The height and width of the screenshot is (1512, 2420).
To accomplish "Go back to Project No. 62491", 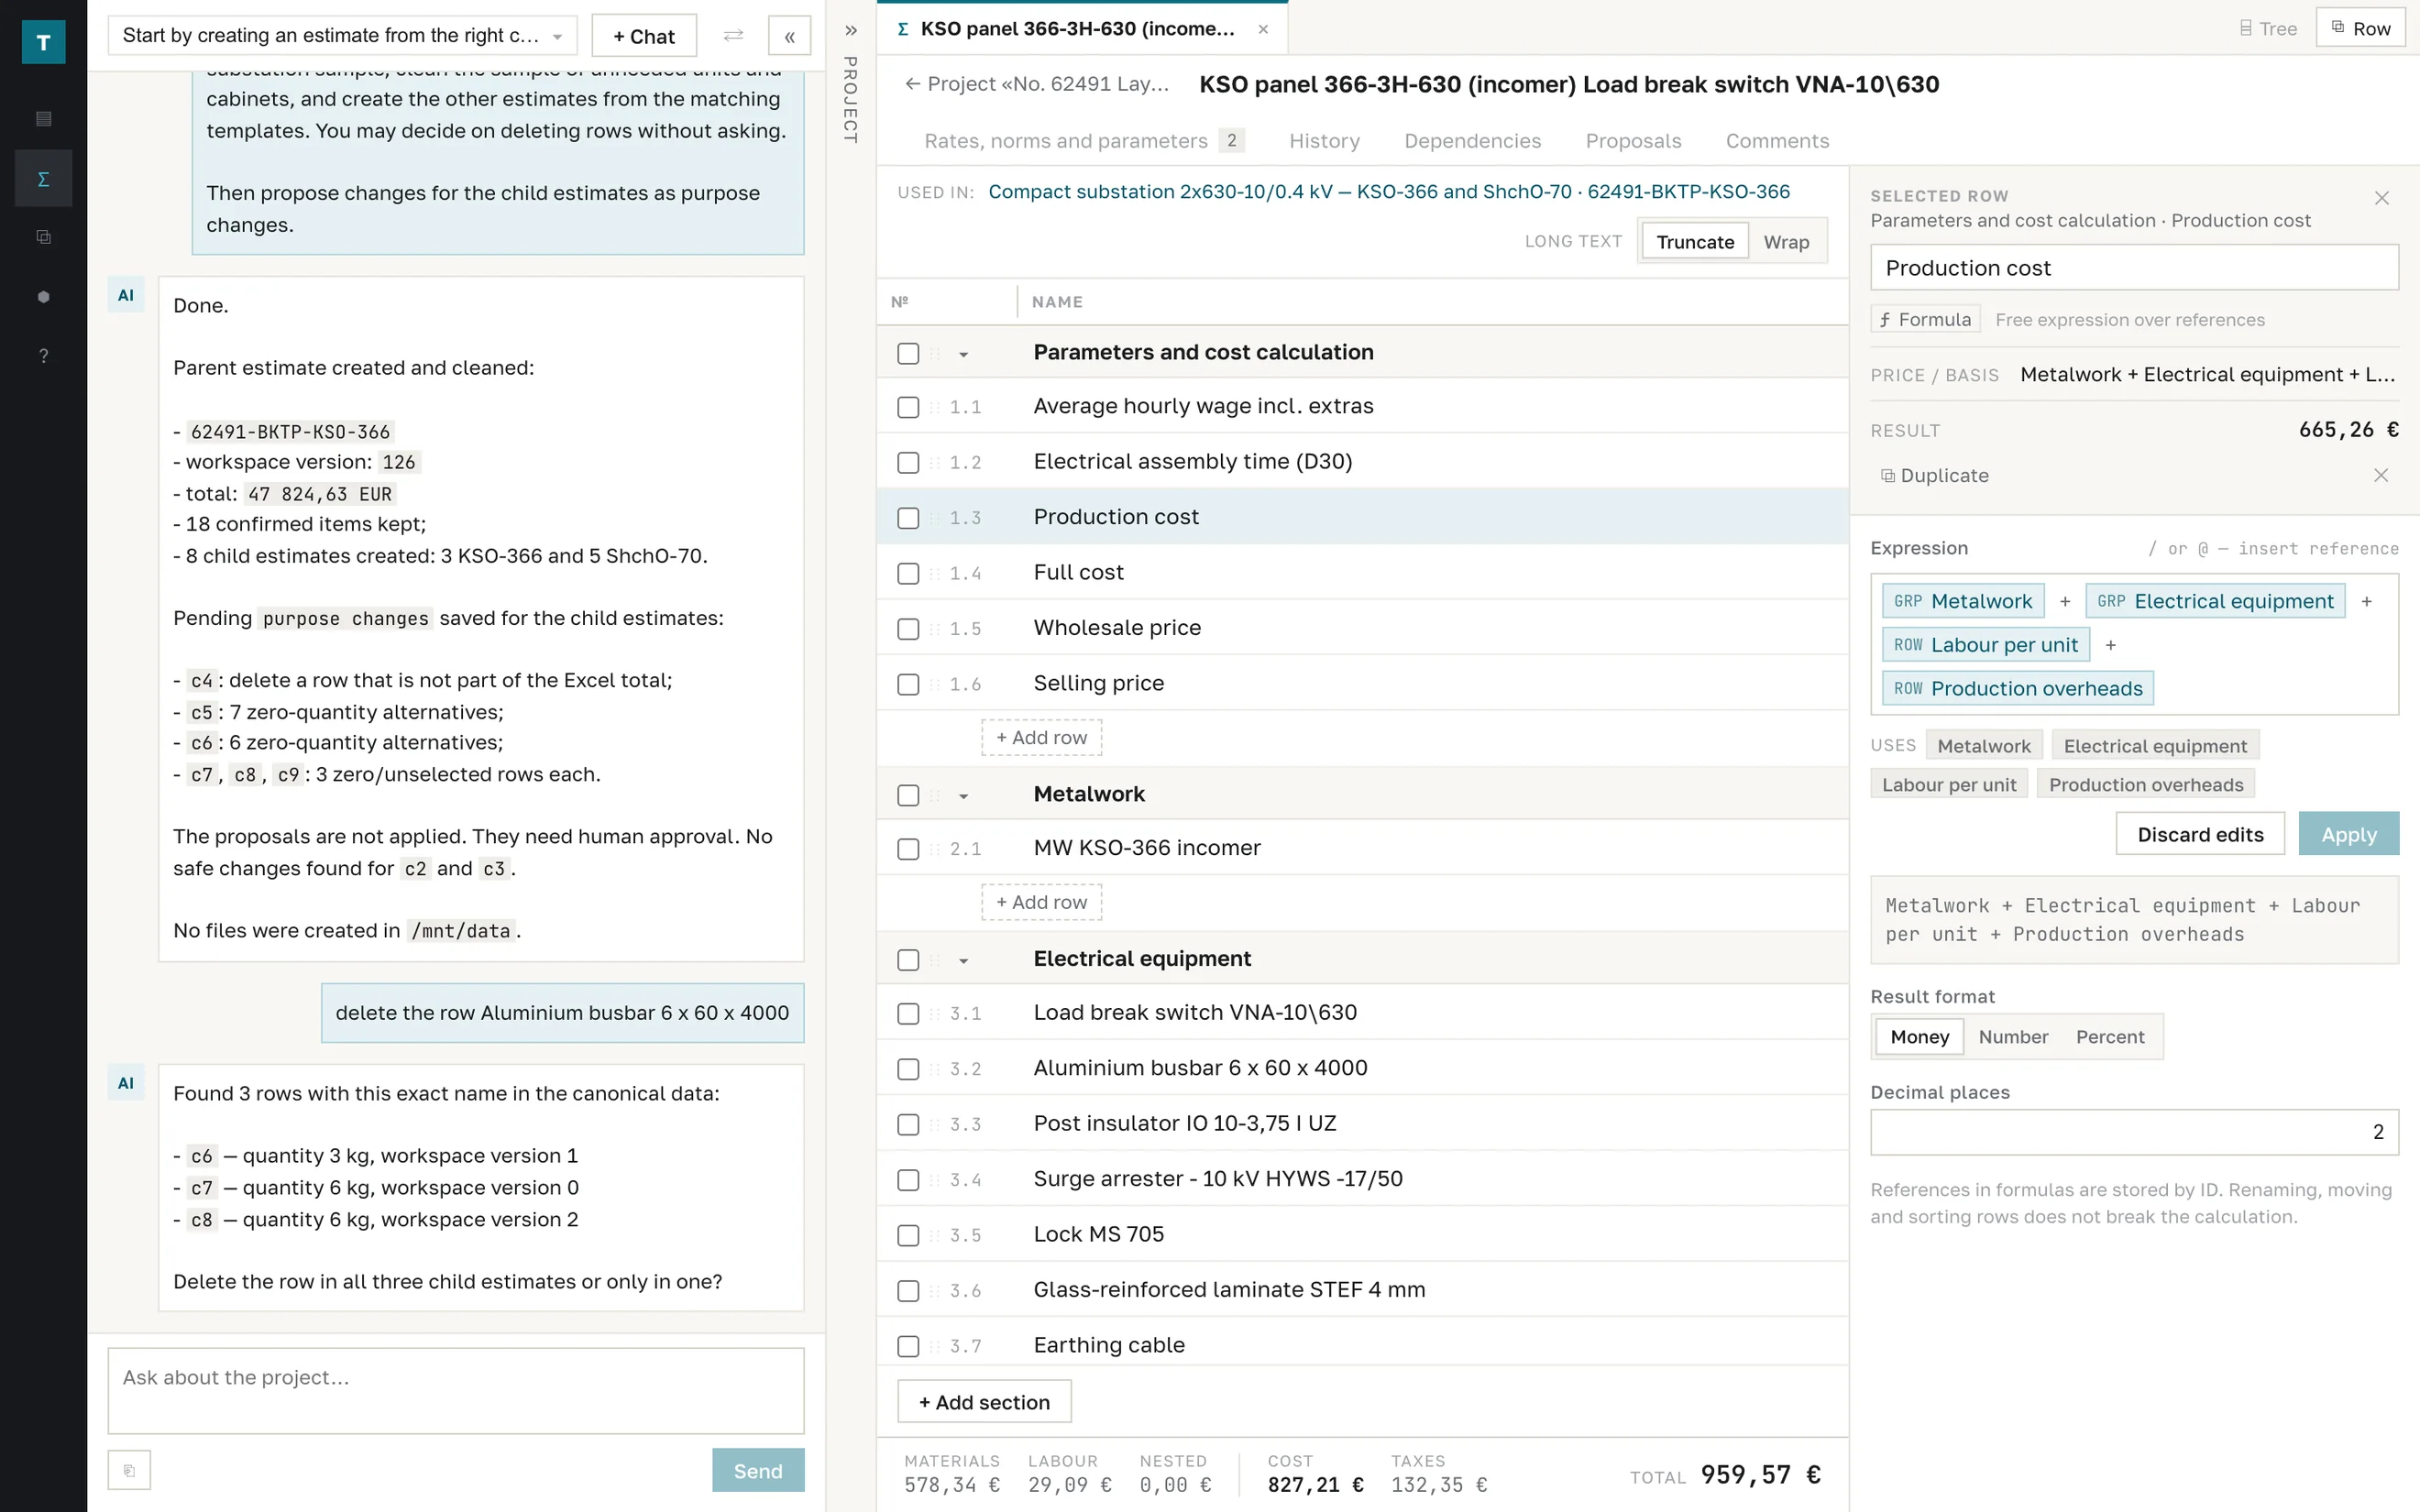I will (1036, 84).
